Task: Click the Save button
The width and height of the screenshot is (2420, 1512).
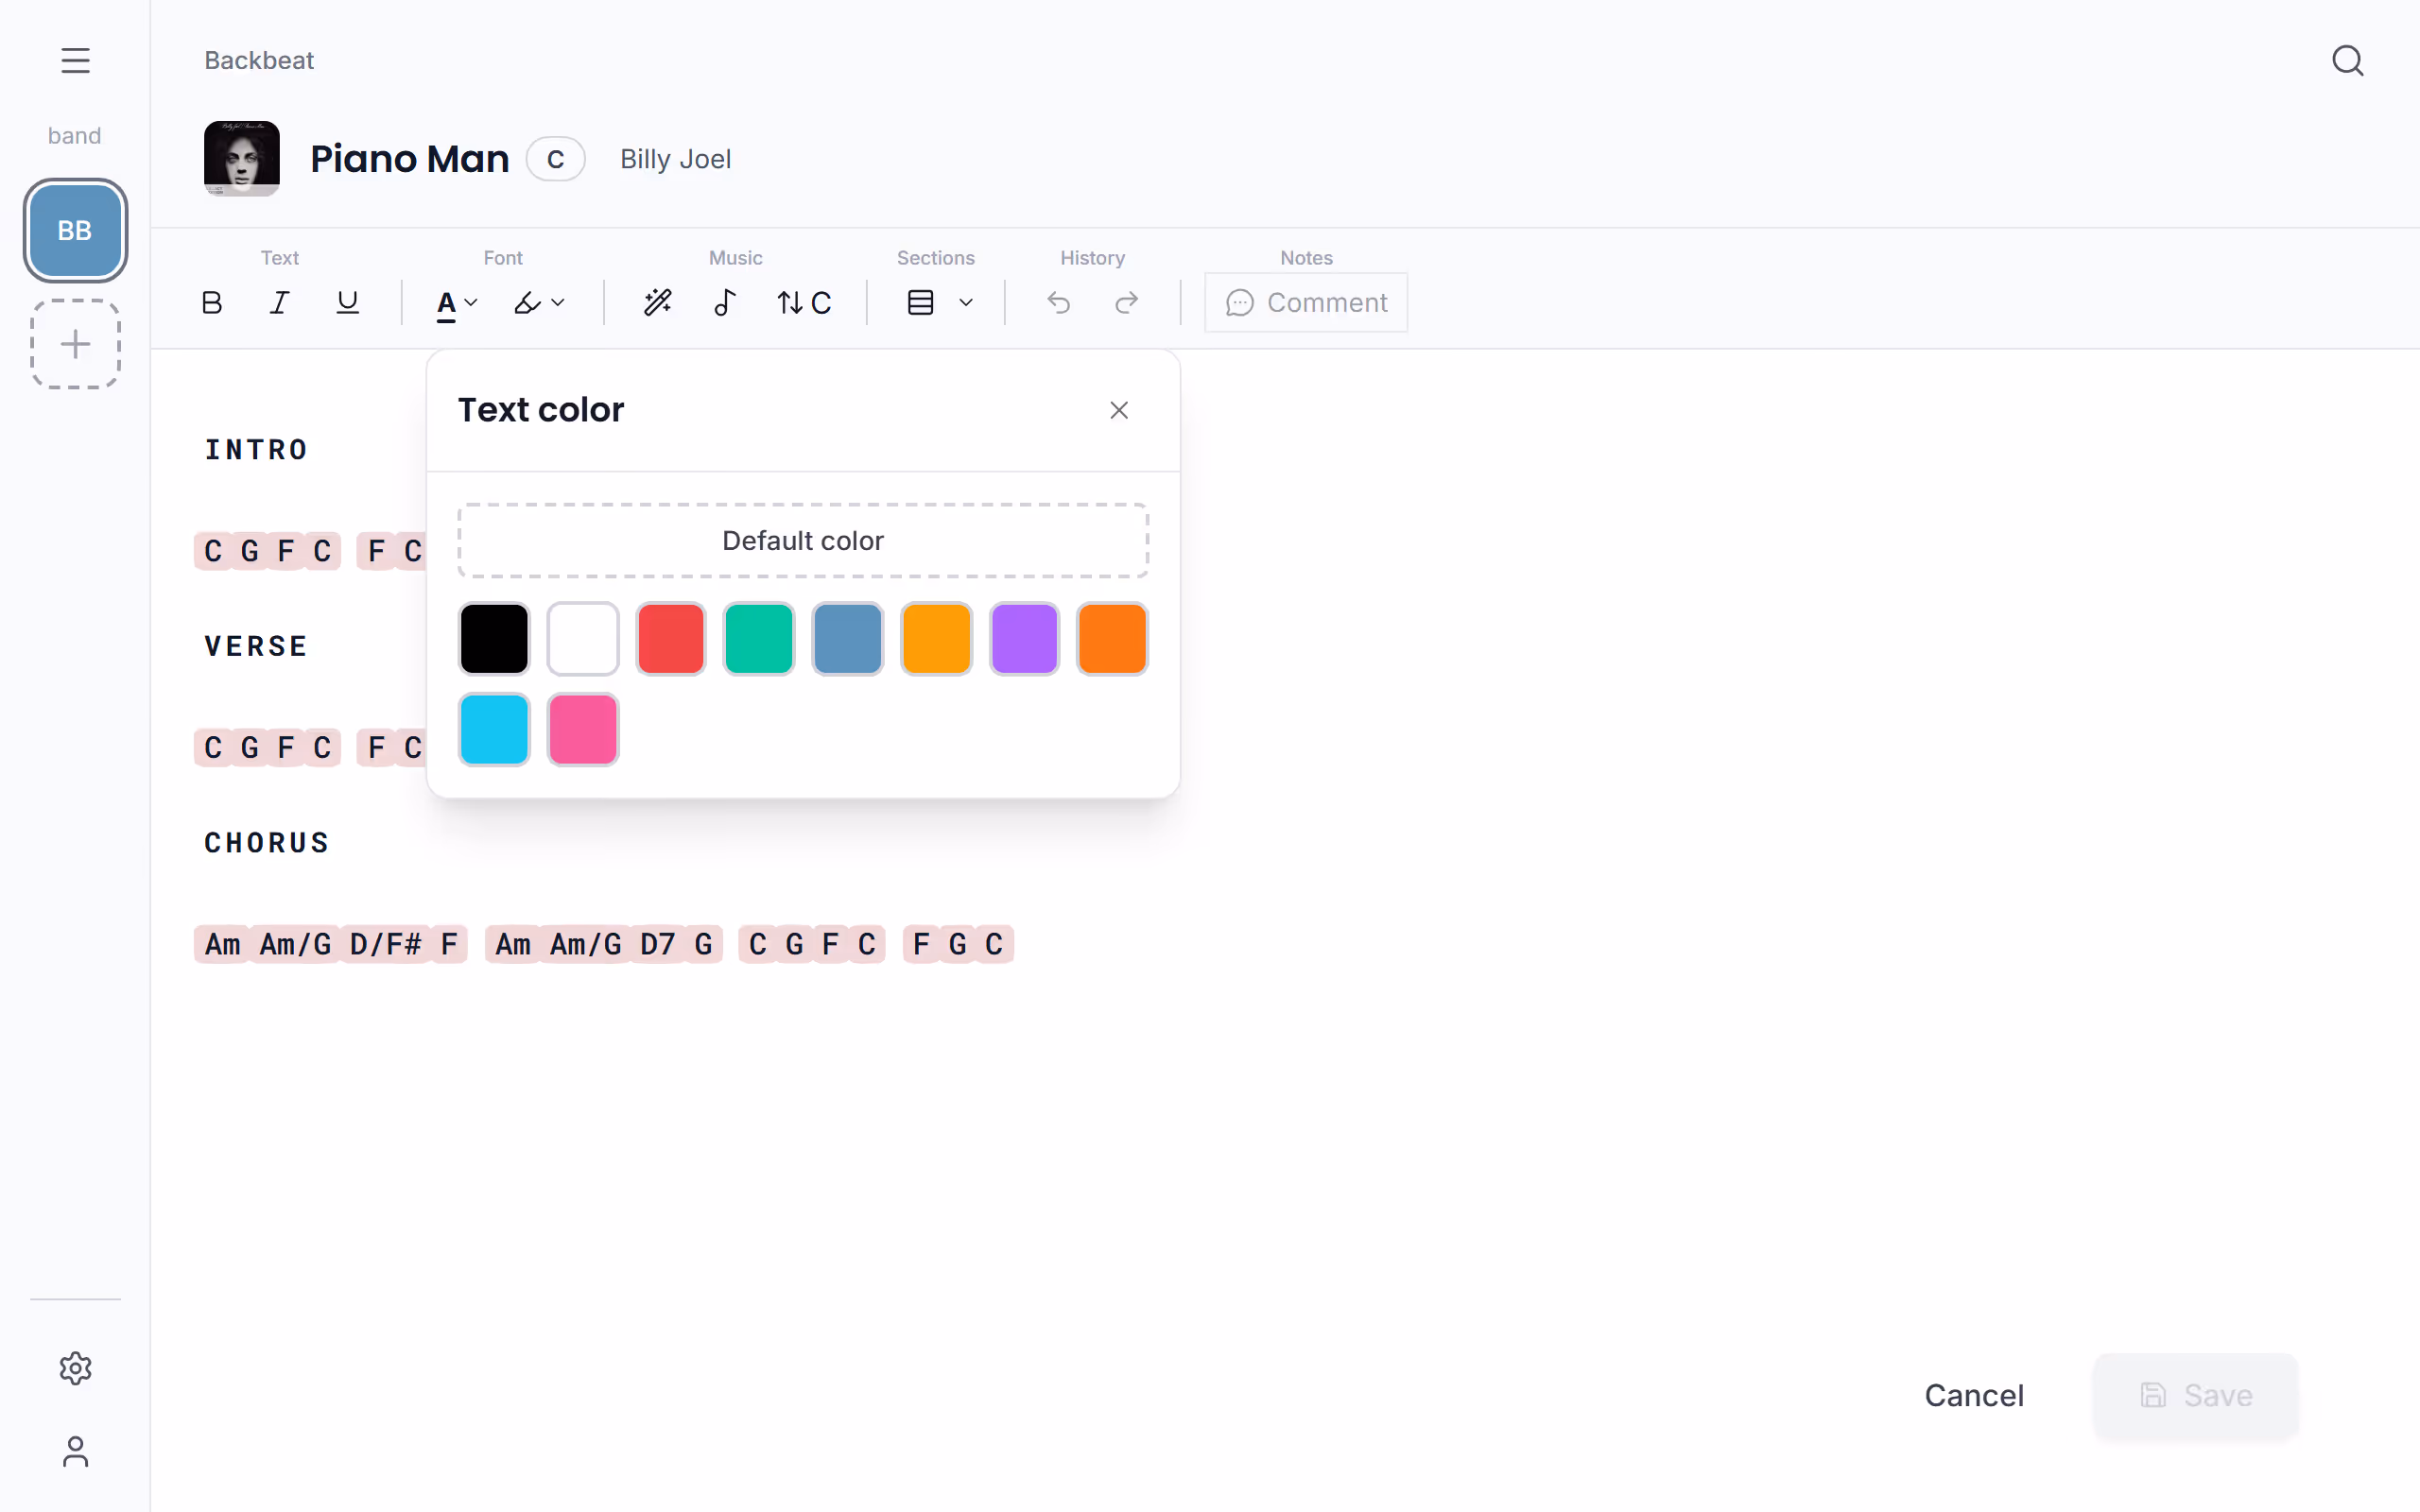Action: (x=2195, y=1395)
